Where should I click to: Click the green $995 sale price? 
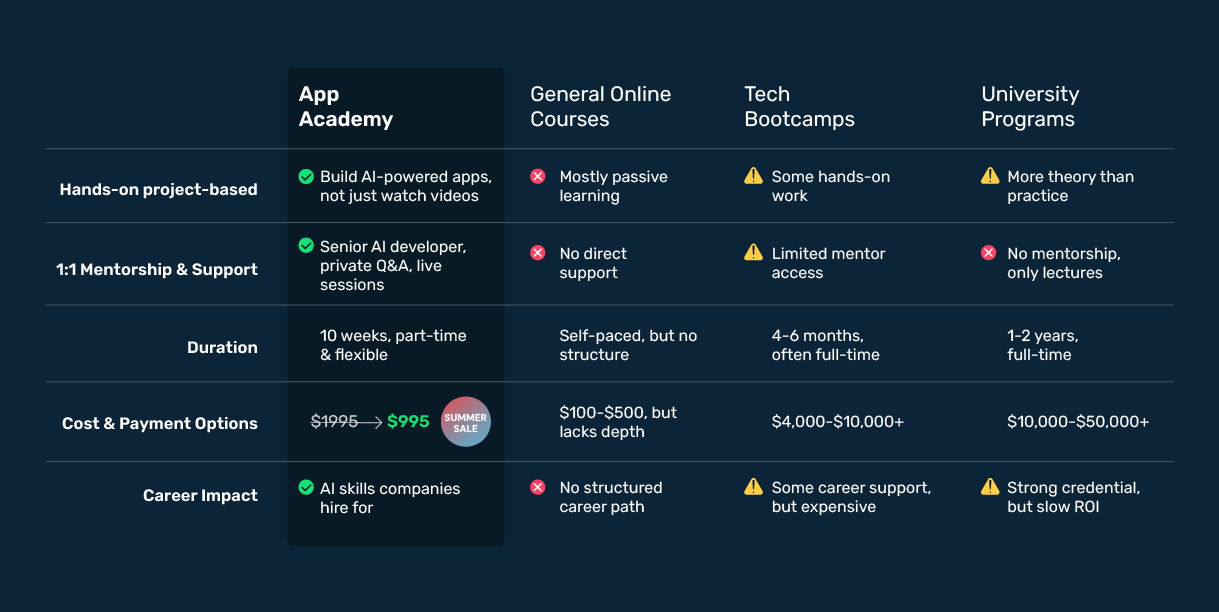click(x=408, y=422)
